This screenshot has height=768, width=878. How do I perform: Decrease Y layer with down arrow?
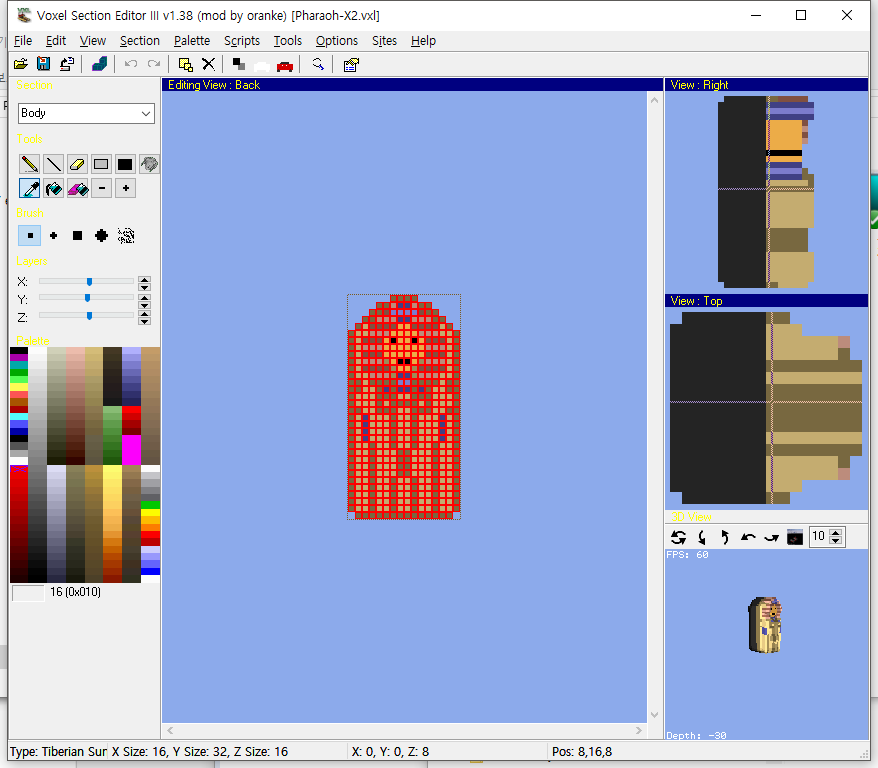tap(144, 305)
